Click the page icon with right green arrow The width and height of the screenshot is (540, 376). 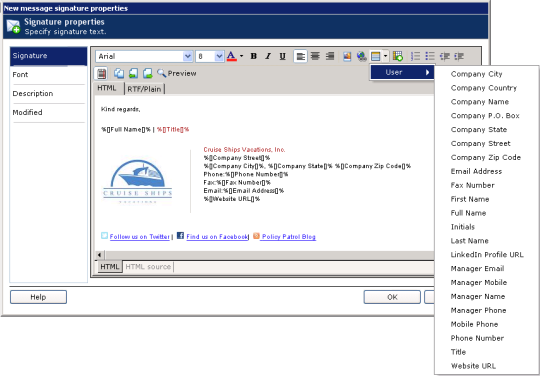point(148,73)
